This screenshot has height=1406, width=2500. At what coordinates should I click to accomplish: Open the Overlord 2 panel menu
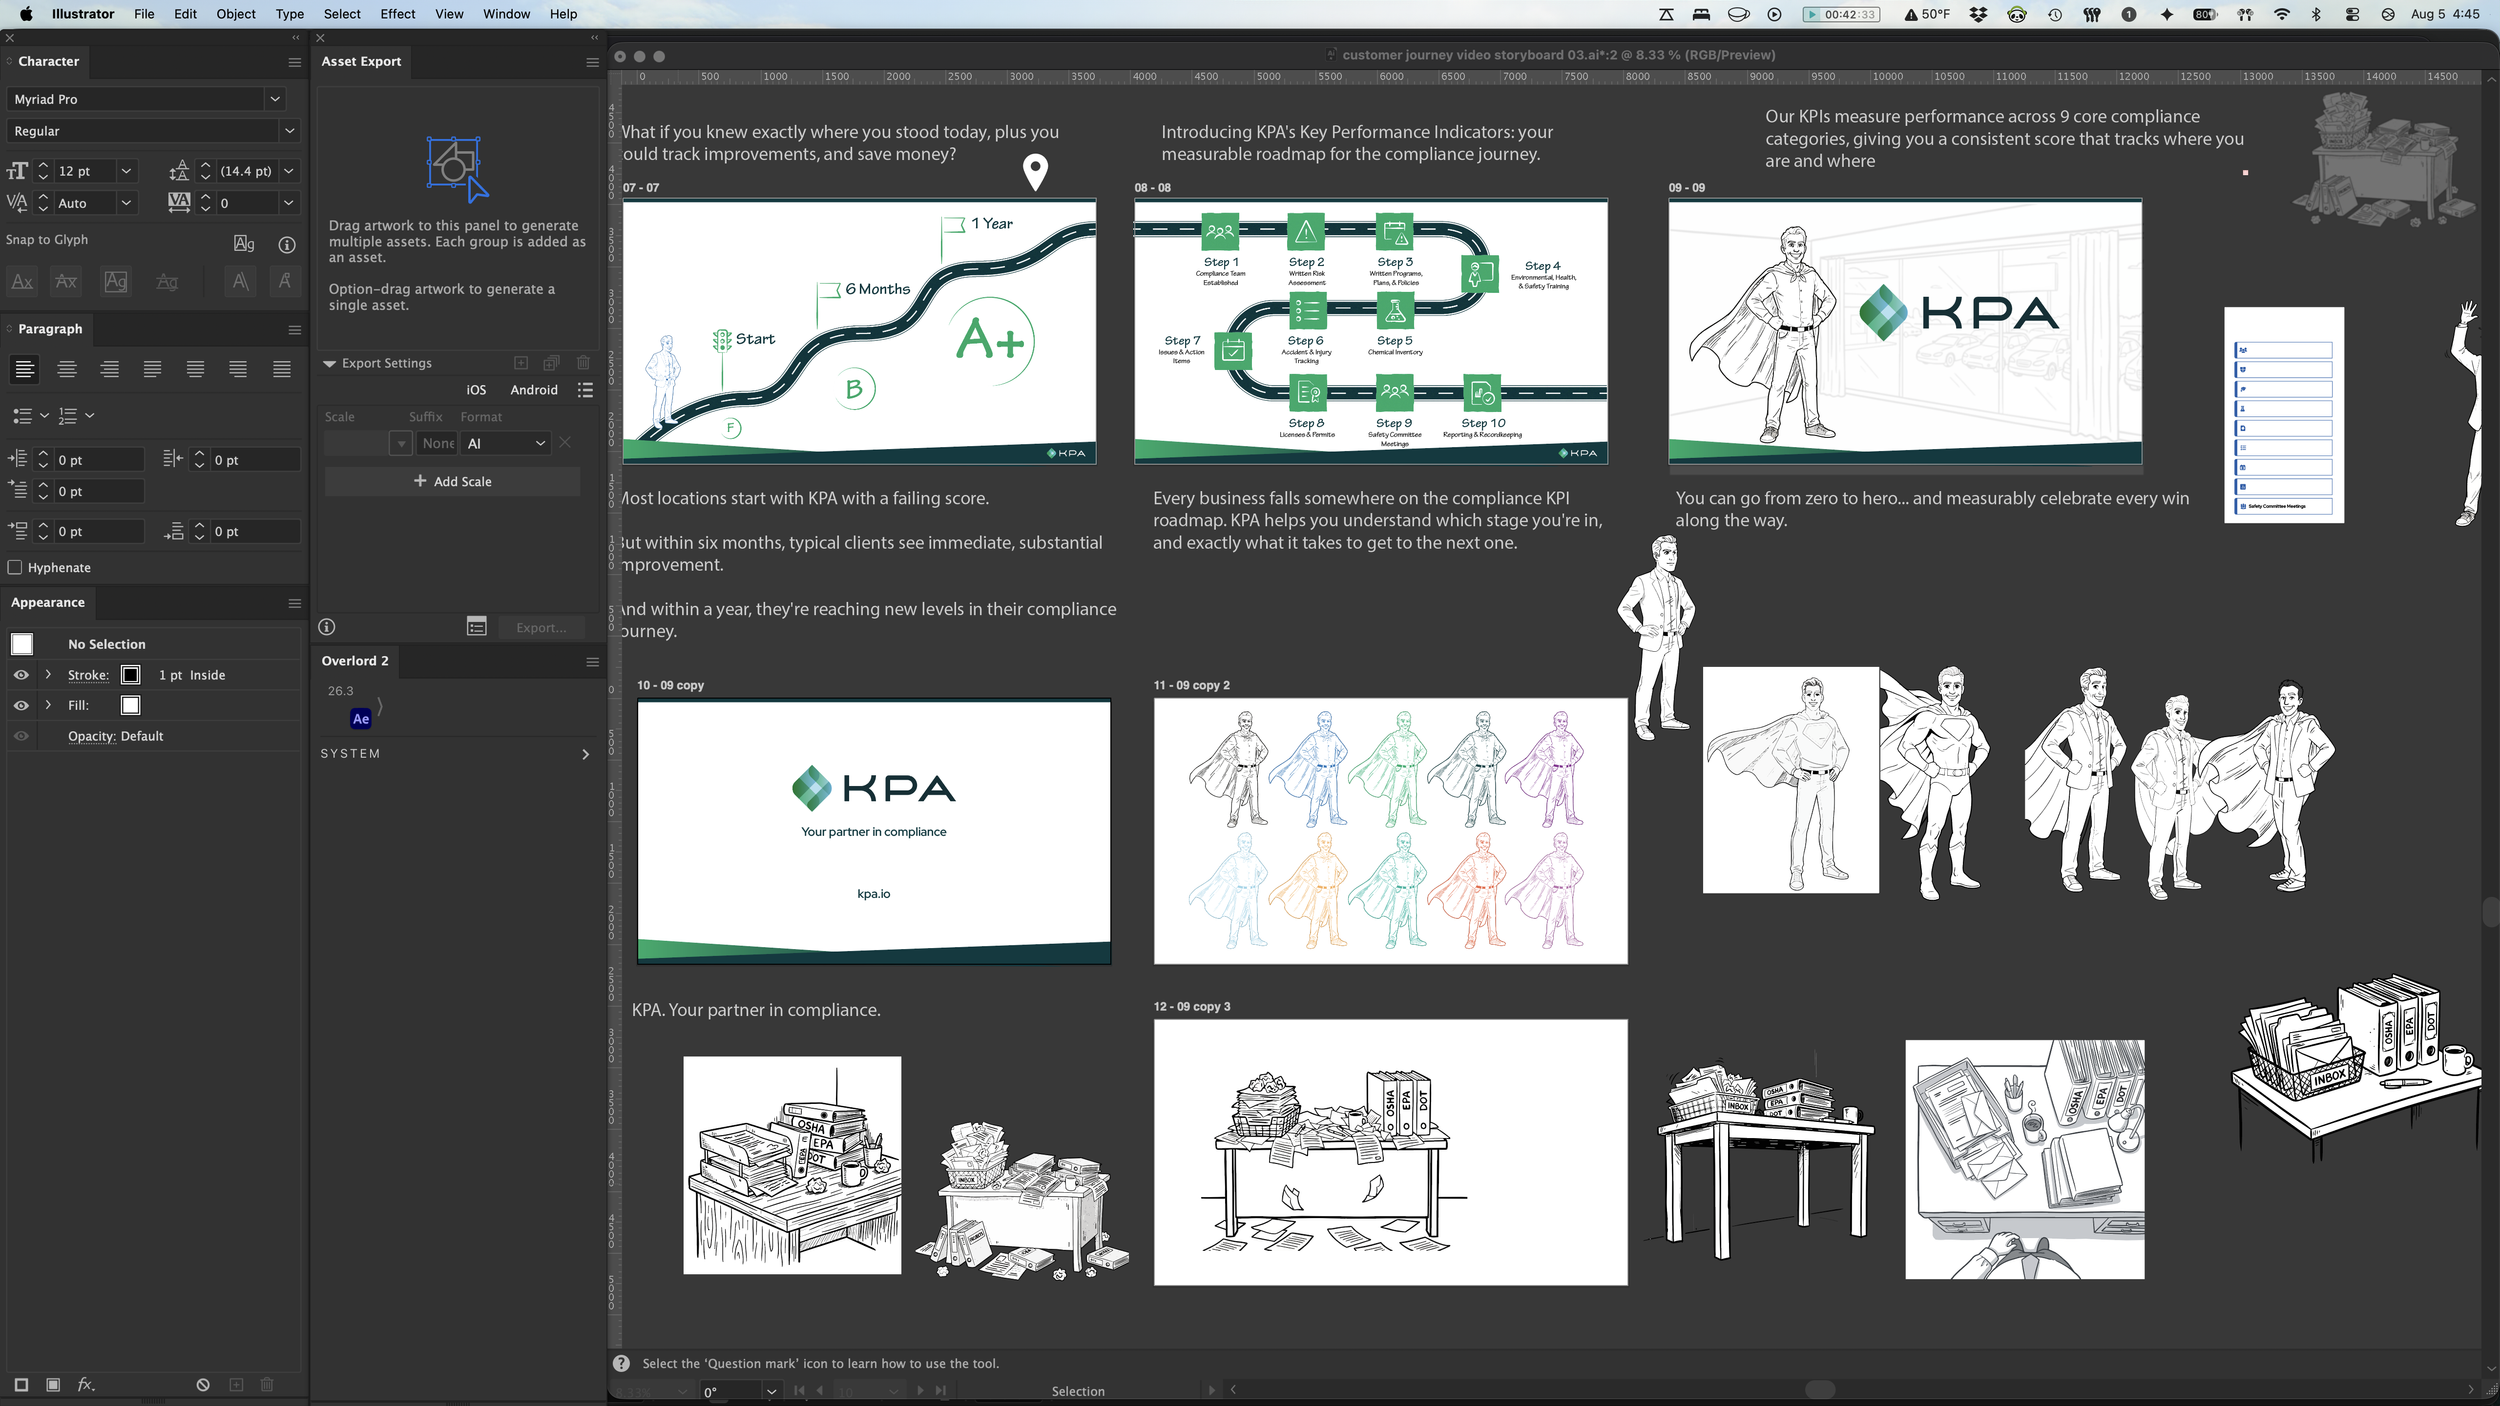[x=592, y=662]
